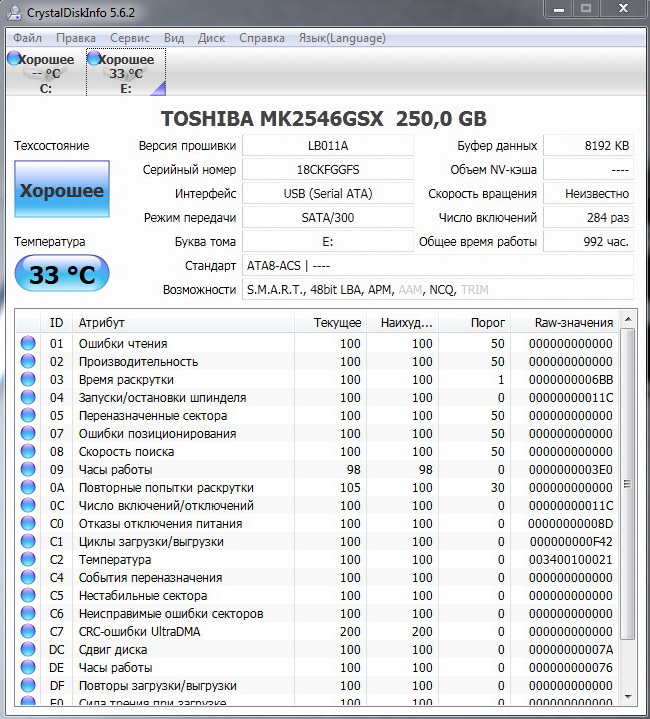Image resolution: width=650 pixels, height=719 pixels.
Task: Click the Хорошее health status button
Action: point(62,191)
